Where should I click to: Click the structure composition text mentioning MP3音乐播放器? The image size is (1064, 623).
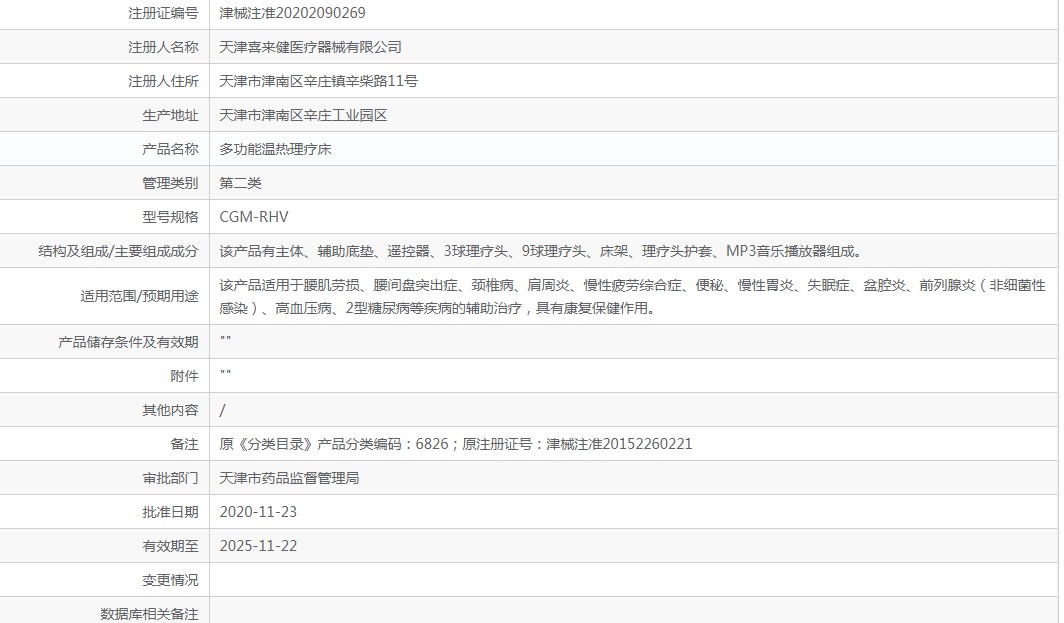541,251
